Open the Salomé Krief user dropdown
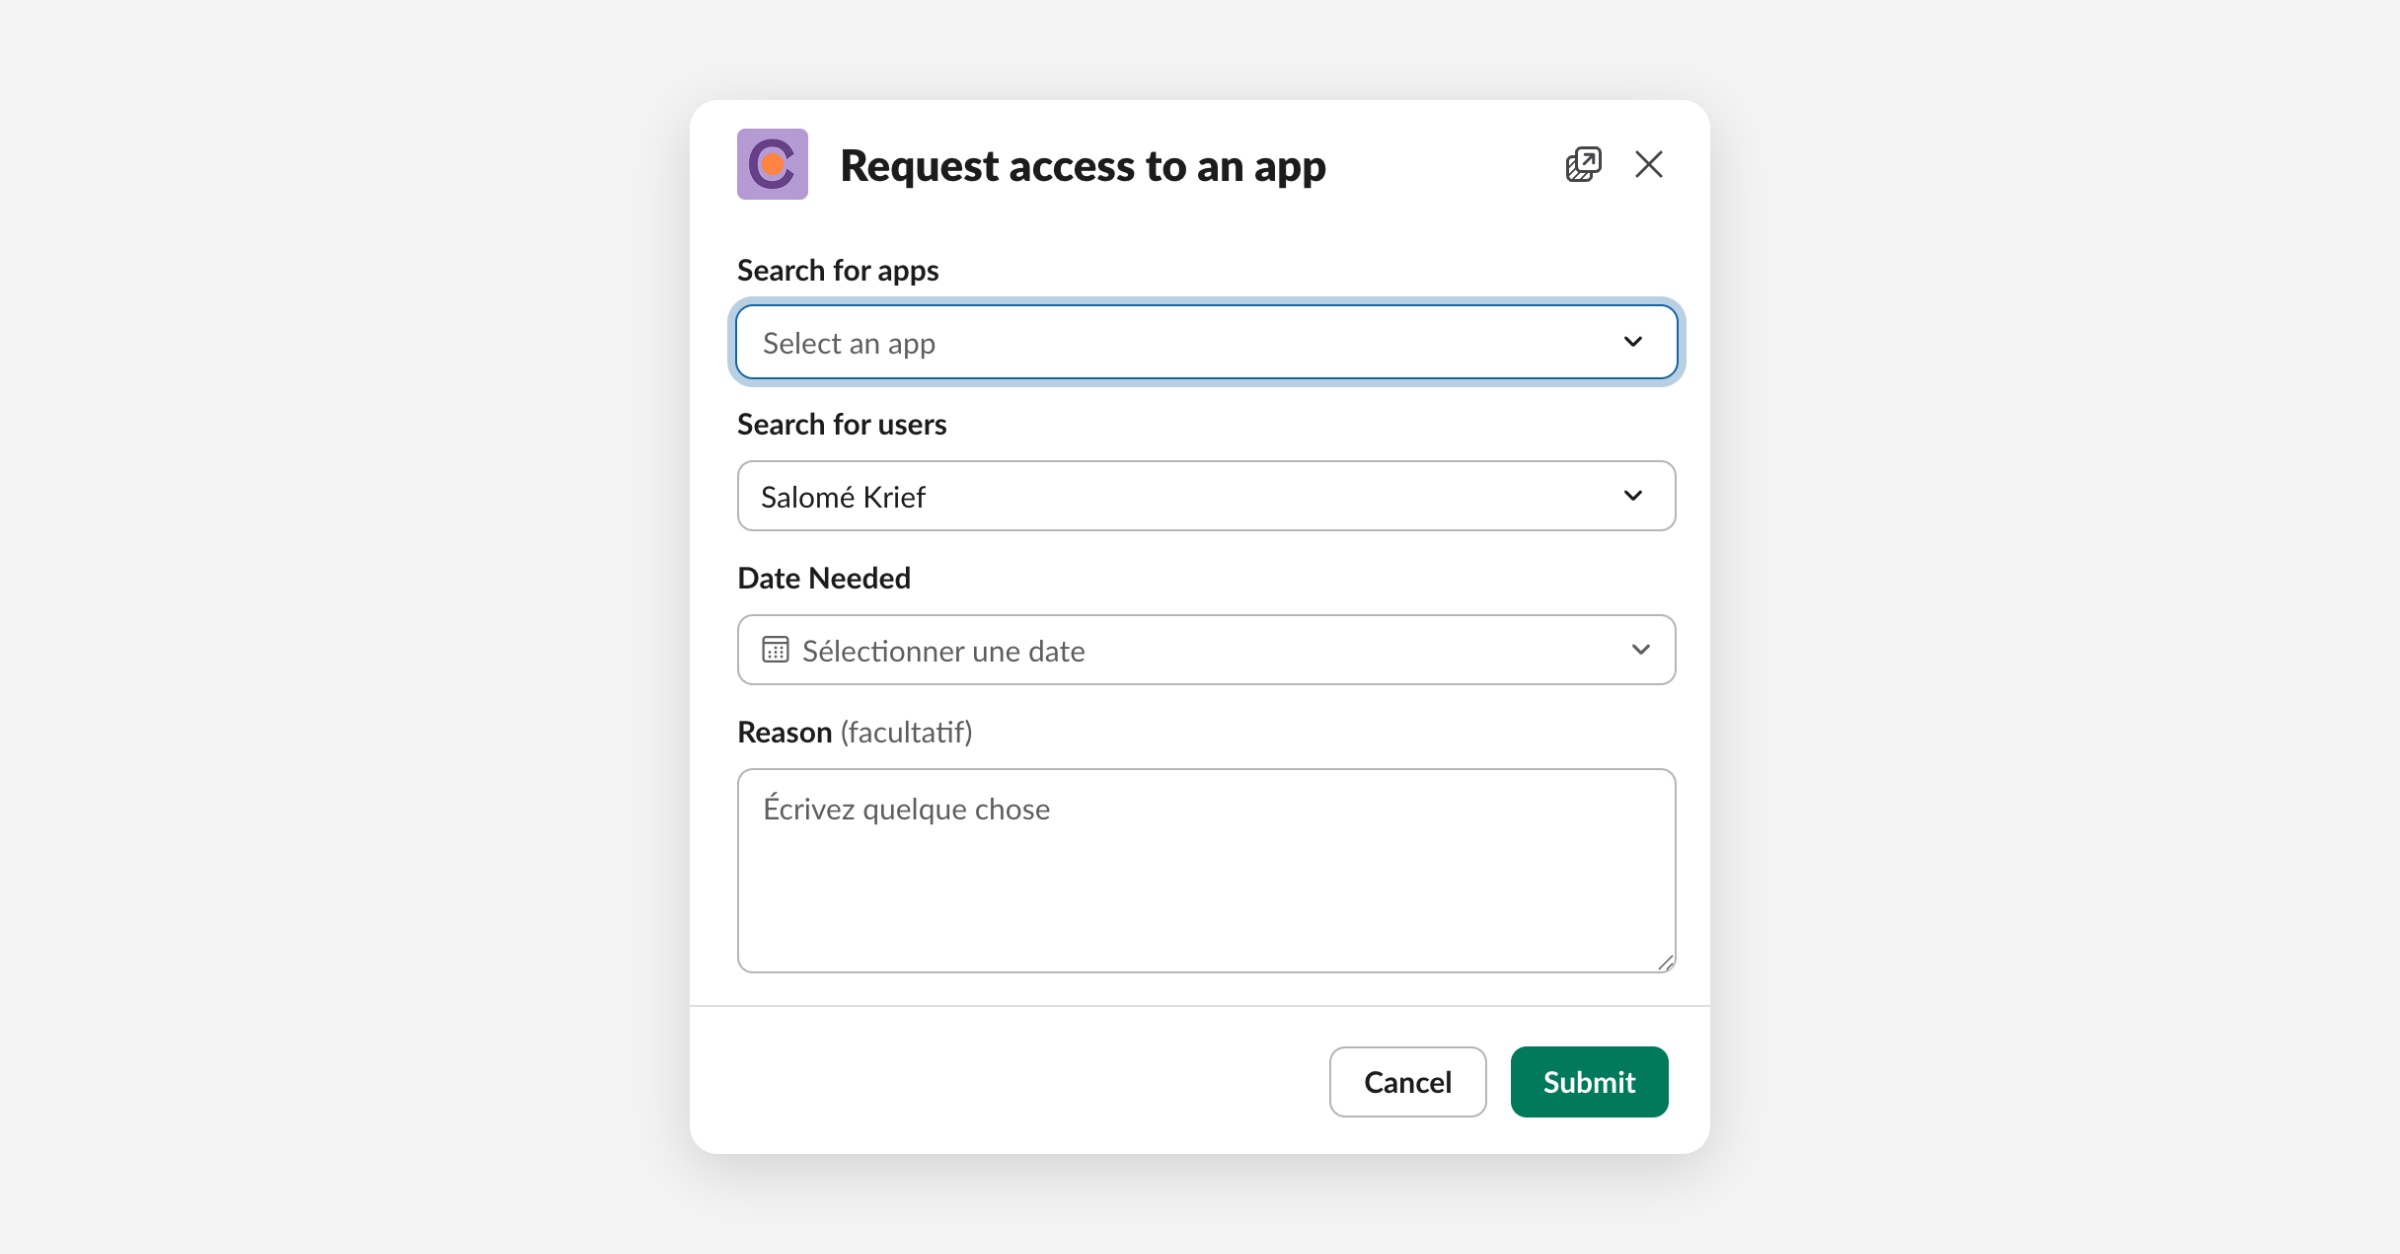The image size is (2400, 1254). point(1180,496)
